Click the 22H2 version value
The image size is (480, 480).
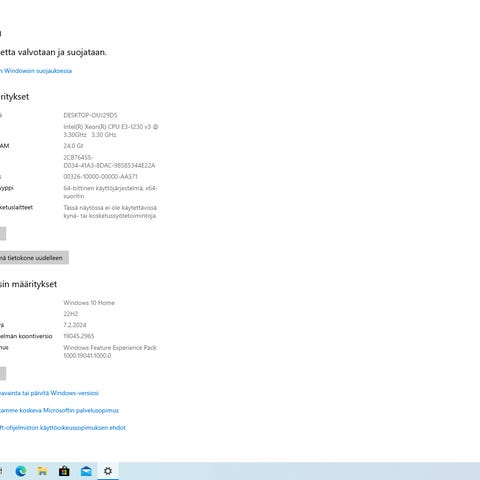[71, 314]
